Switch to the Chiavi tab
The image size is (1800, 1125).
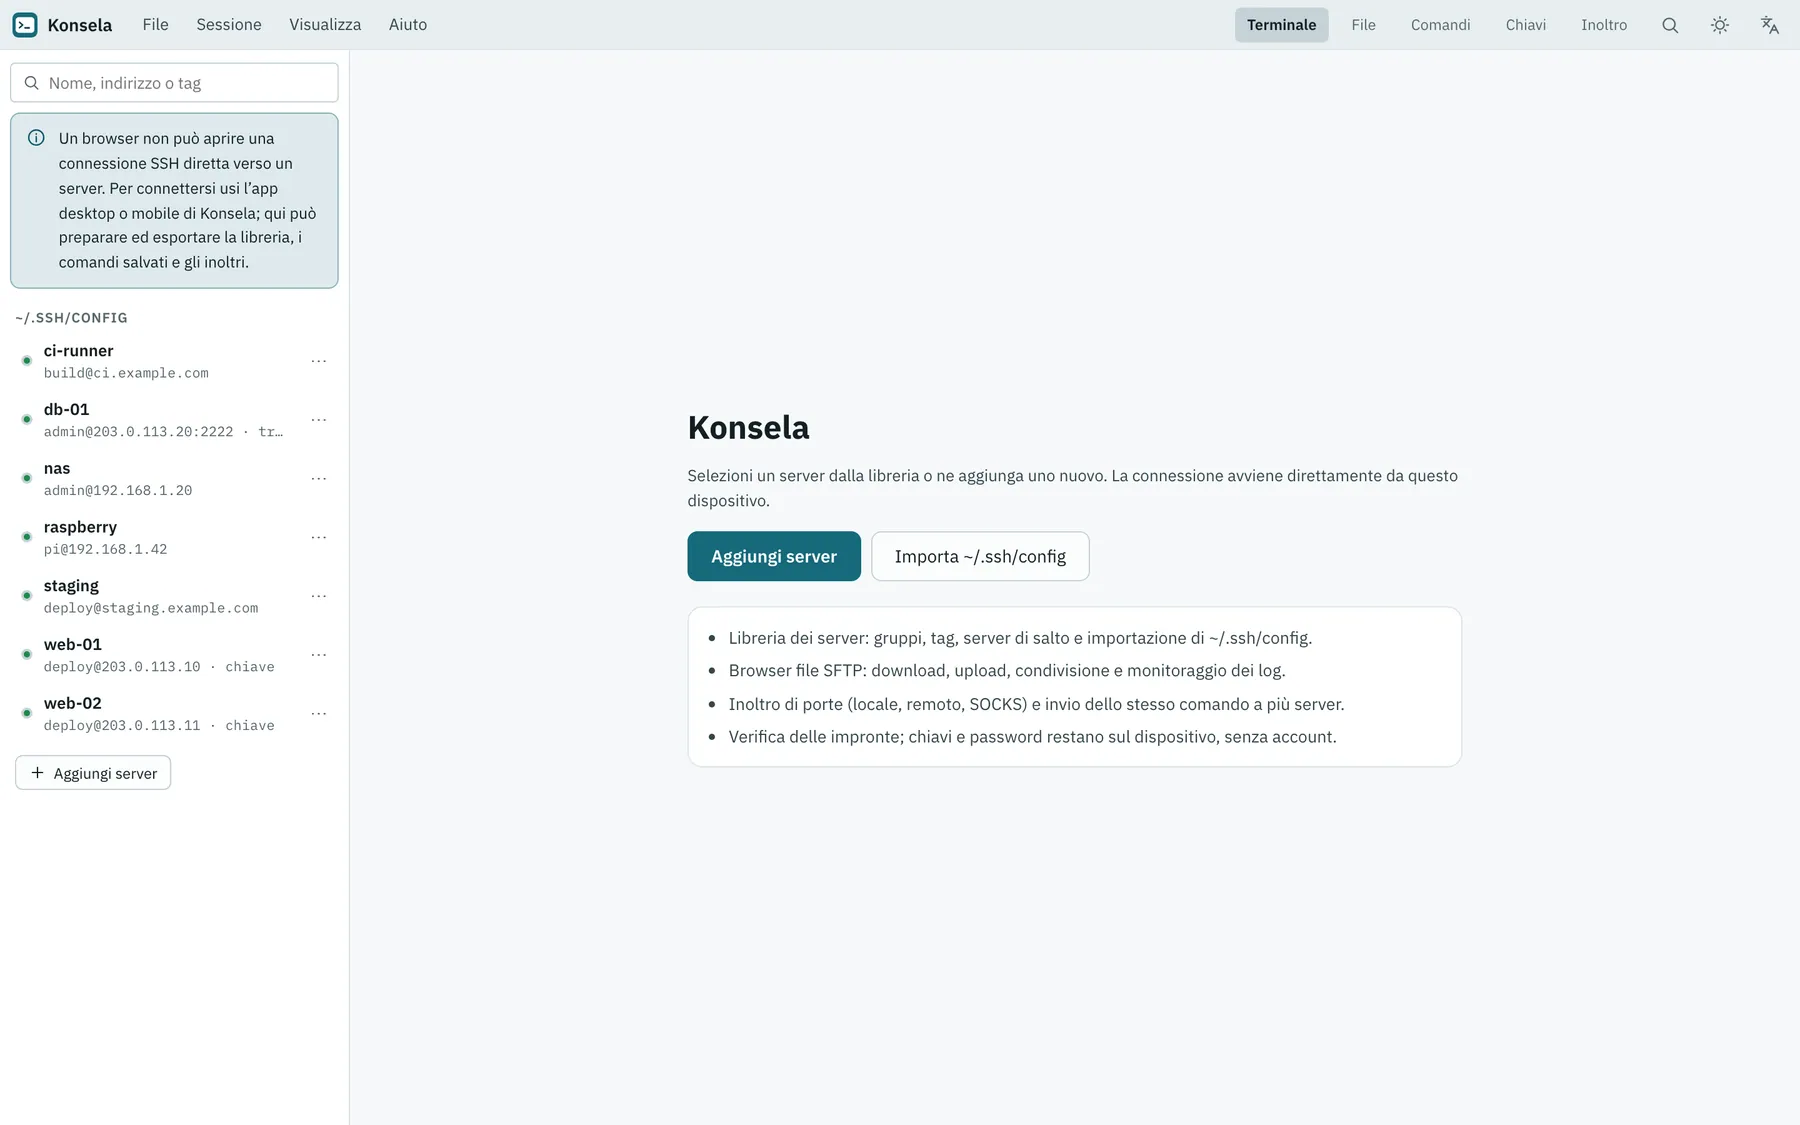(1525, 25)
